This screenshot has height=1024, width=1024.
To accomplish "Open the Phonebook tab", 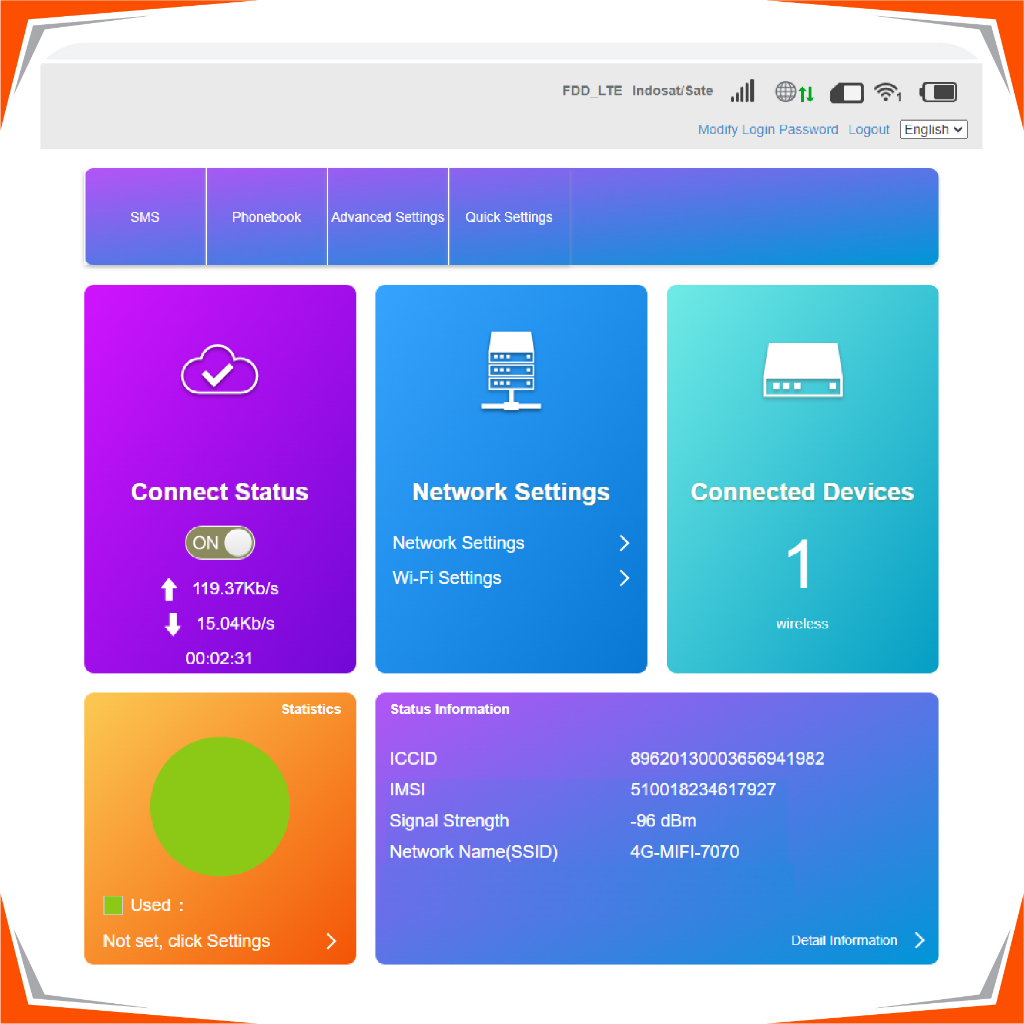I will [x=266, y=217].
